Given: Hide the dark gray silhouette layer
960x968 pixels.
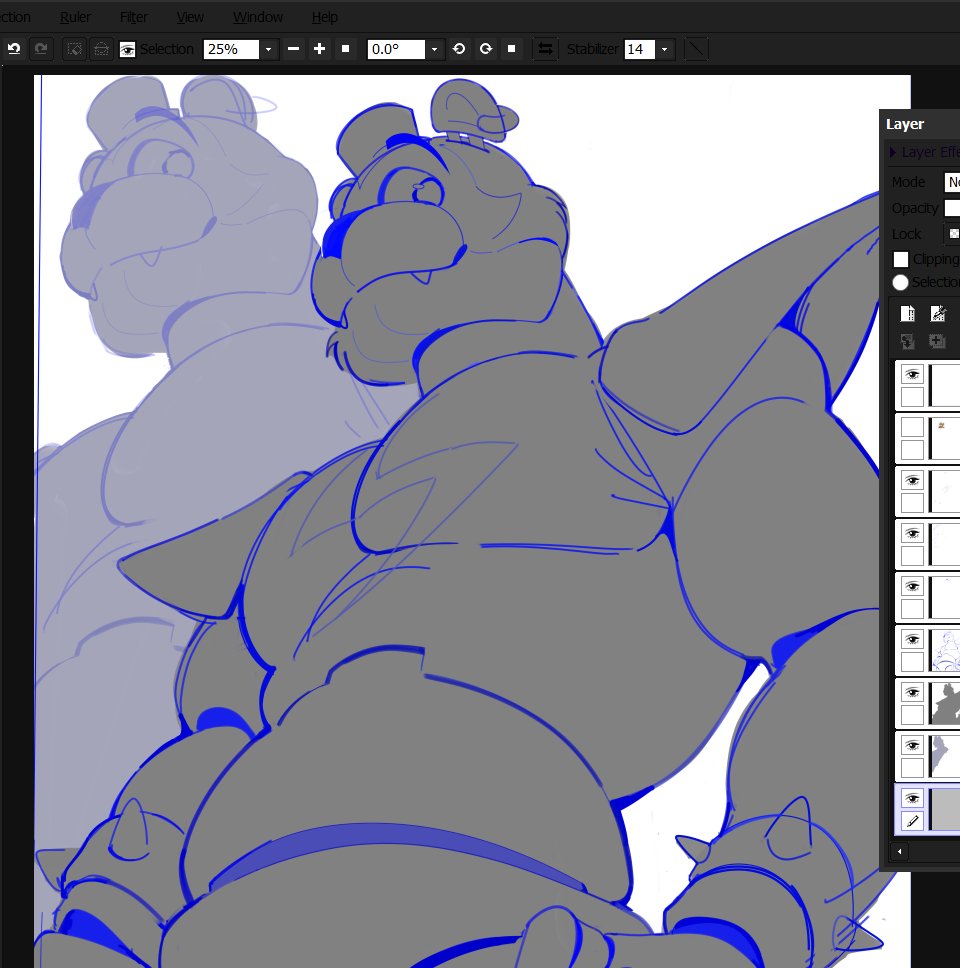Looking at the screenshot, I should tap(912, 693).
